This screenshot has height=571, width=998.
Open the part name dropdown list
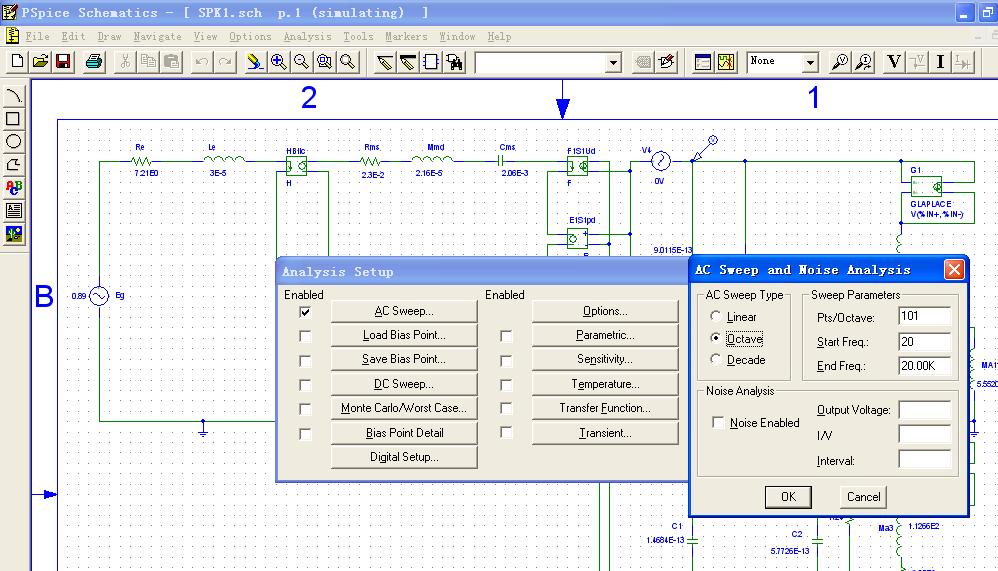(x=614, y=62)
